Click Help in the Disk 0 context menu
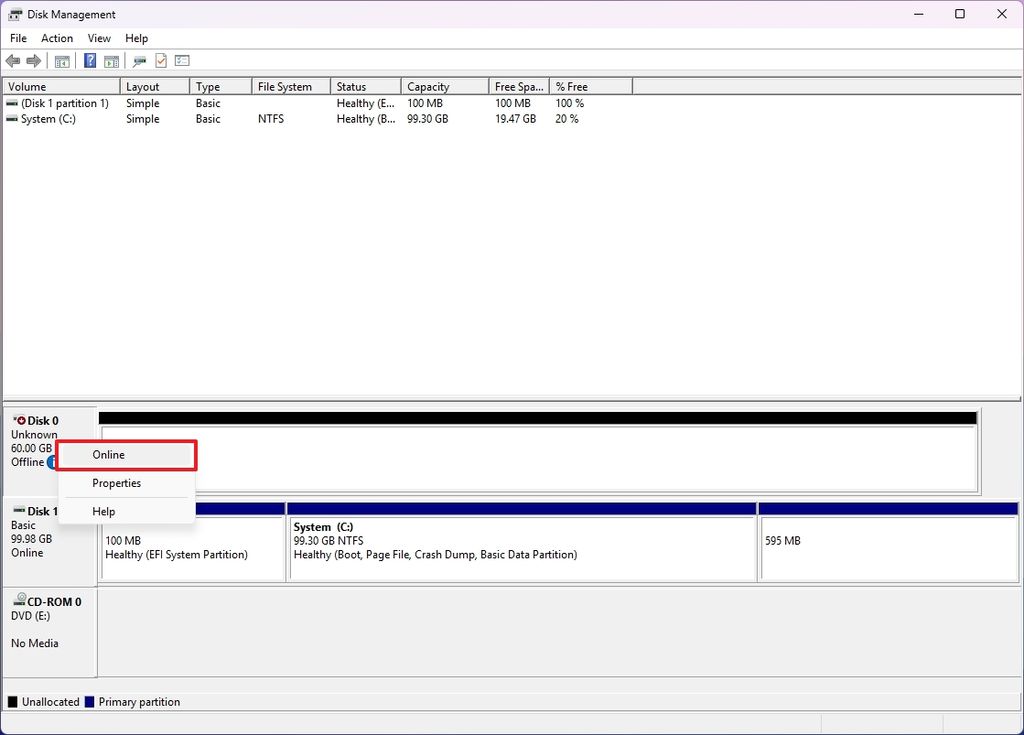 [102, 511]
